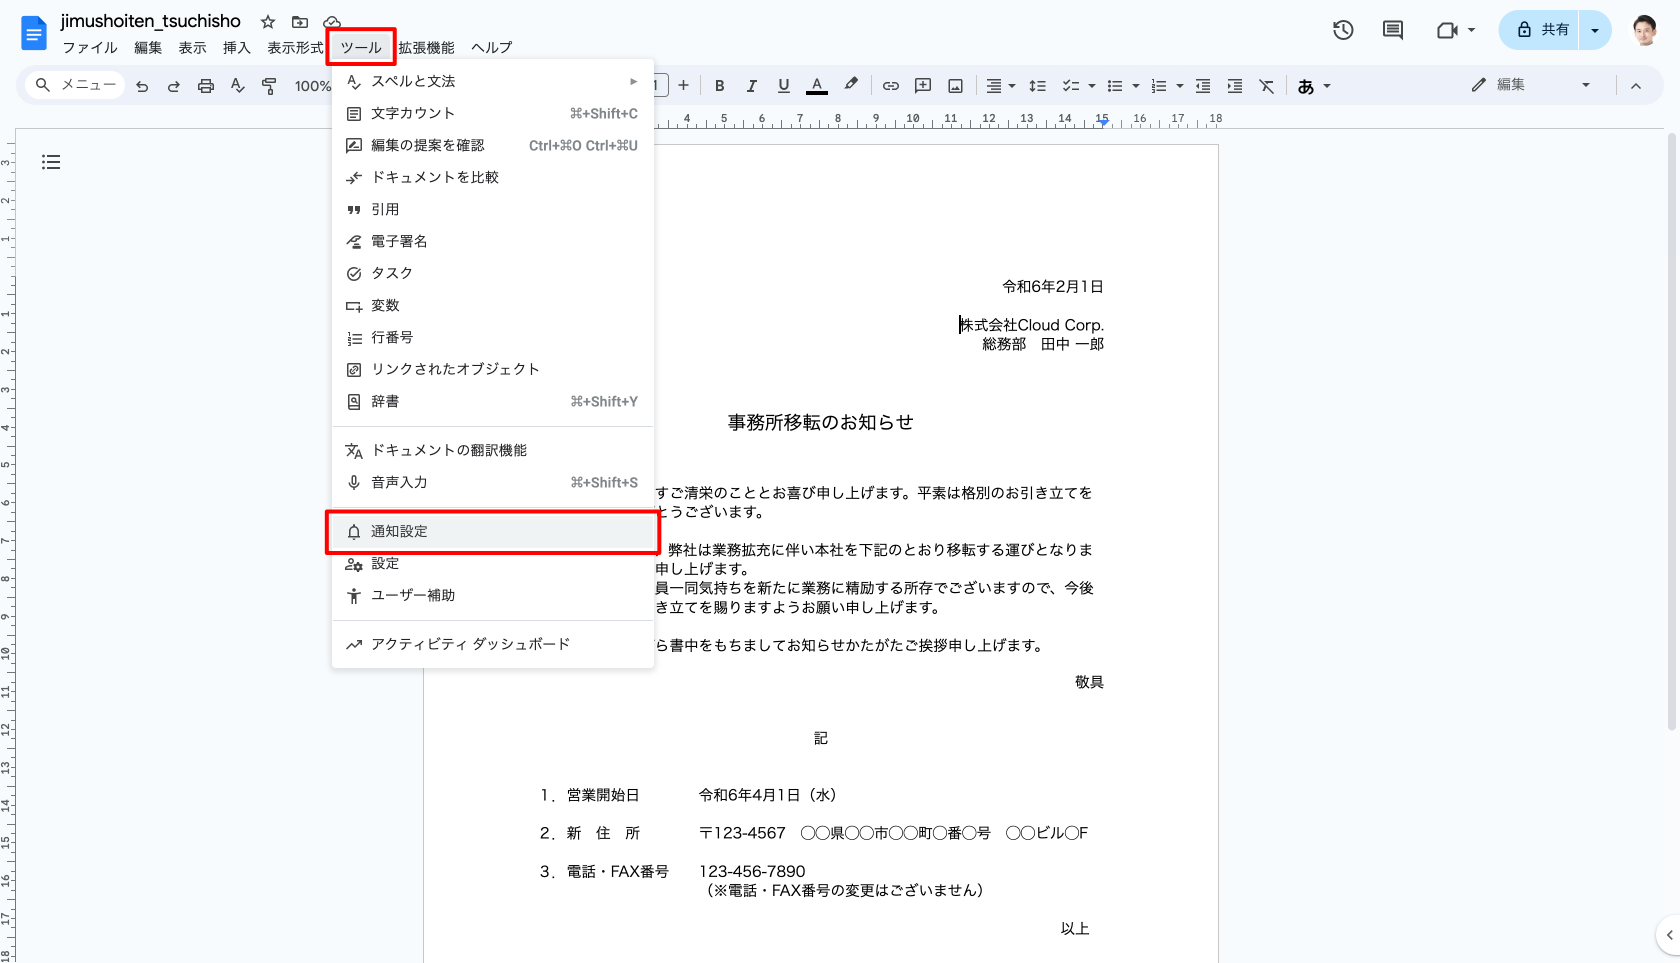Toggle italic formatting
The width and height of the screenshot is (1680, 963).
coord(751,86)
